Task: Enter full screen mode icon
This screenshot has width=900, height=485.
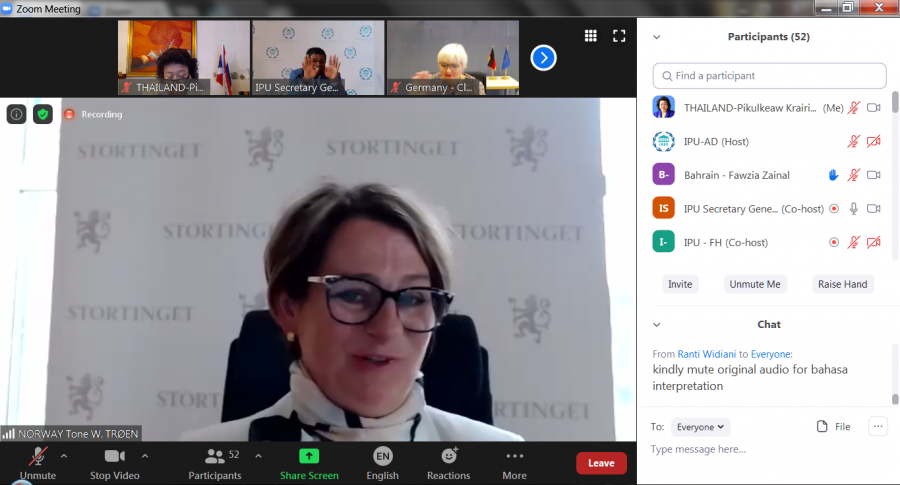Action: pos(619,36)
